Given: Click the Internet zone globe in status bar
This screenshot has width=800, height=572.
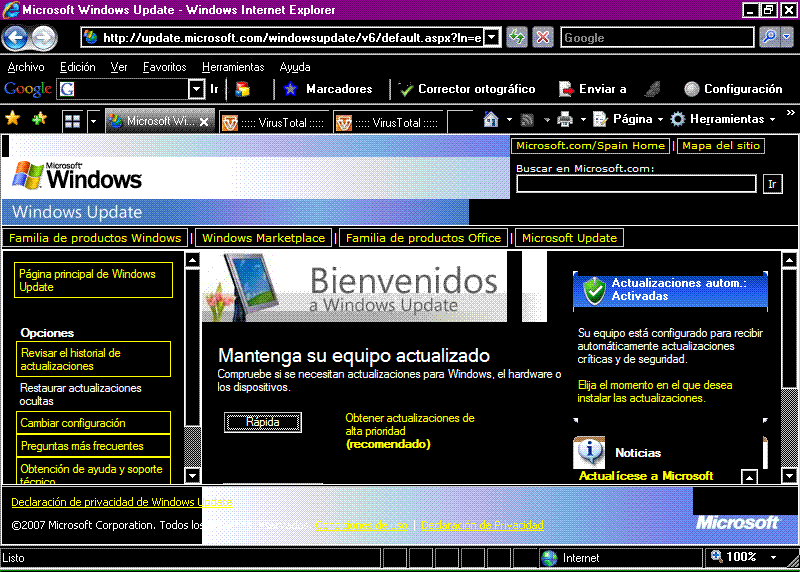Looking at the screenshot, I should point(549,558).
